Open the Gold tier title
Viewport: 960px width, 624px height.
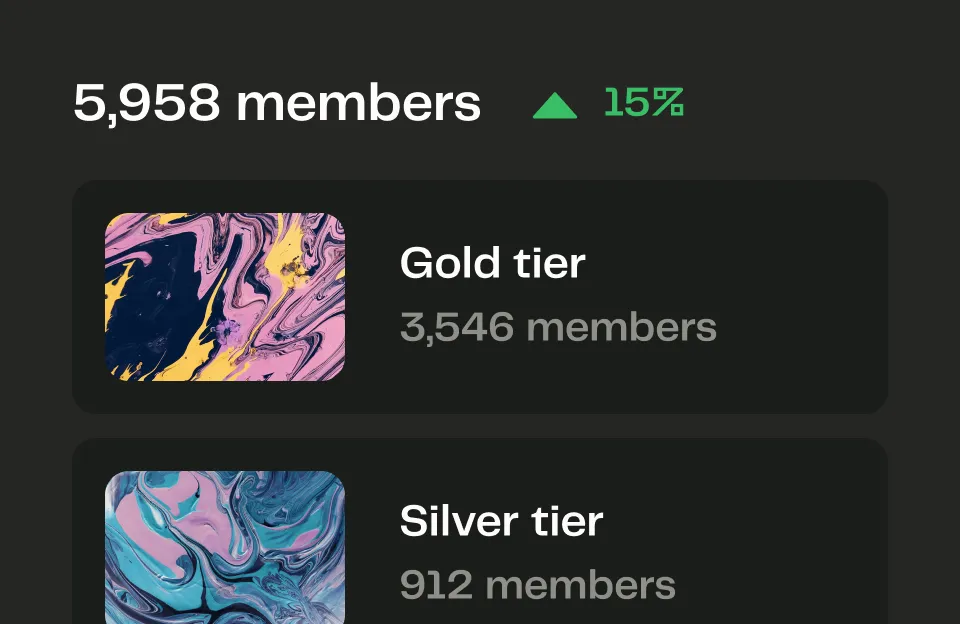492,263
